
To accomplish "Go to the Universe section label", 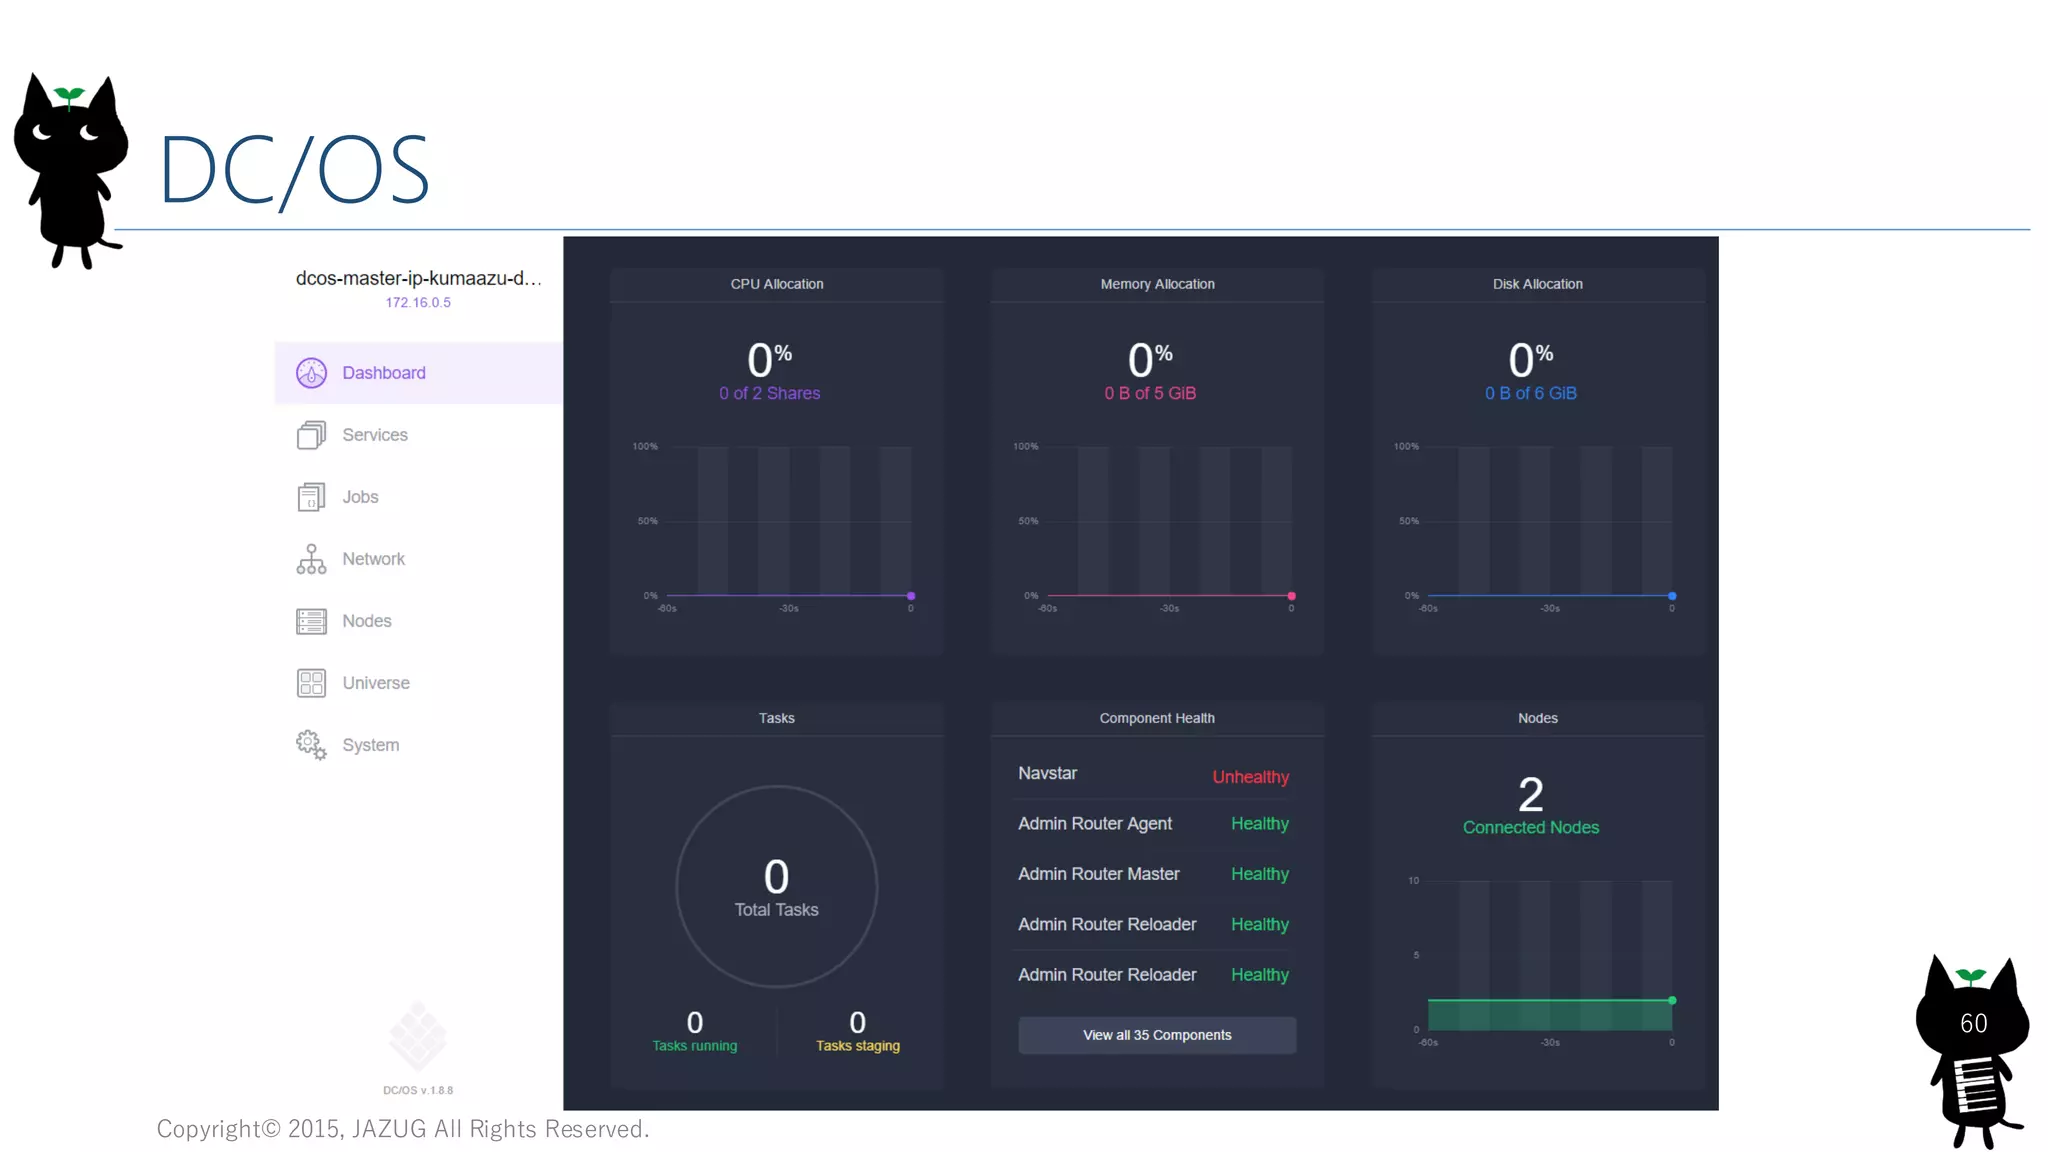I will pos(376,683).
